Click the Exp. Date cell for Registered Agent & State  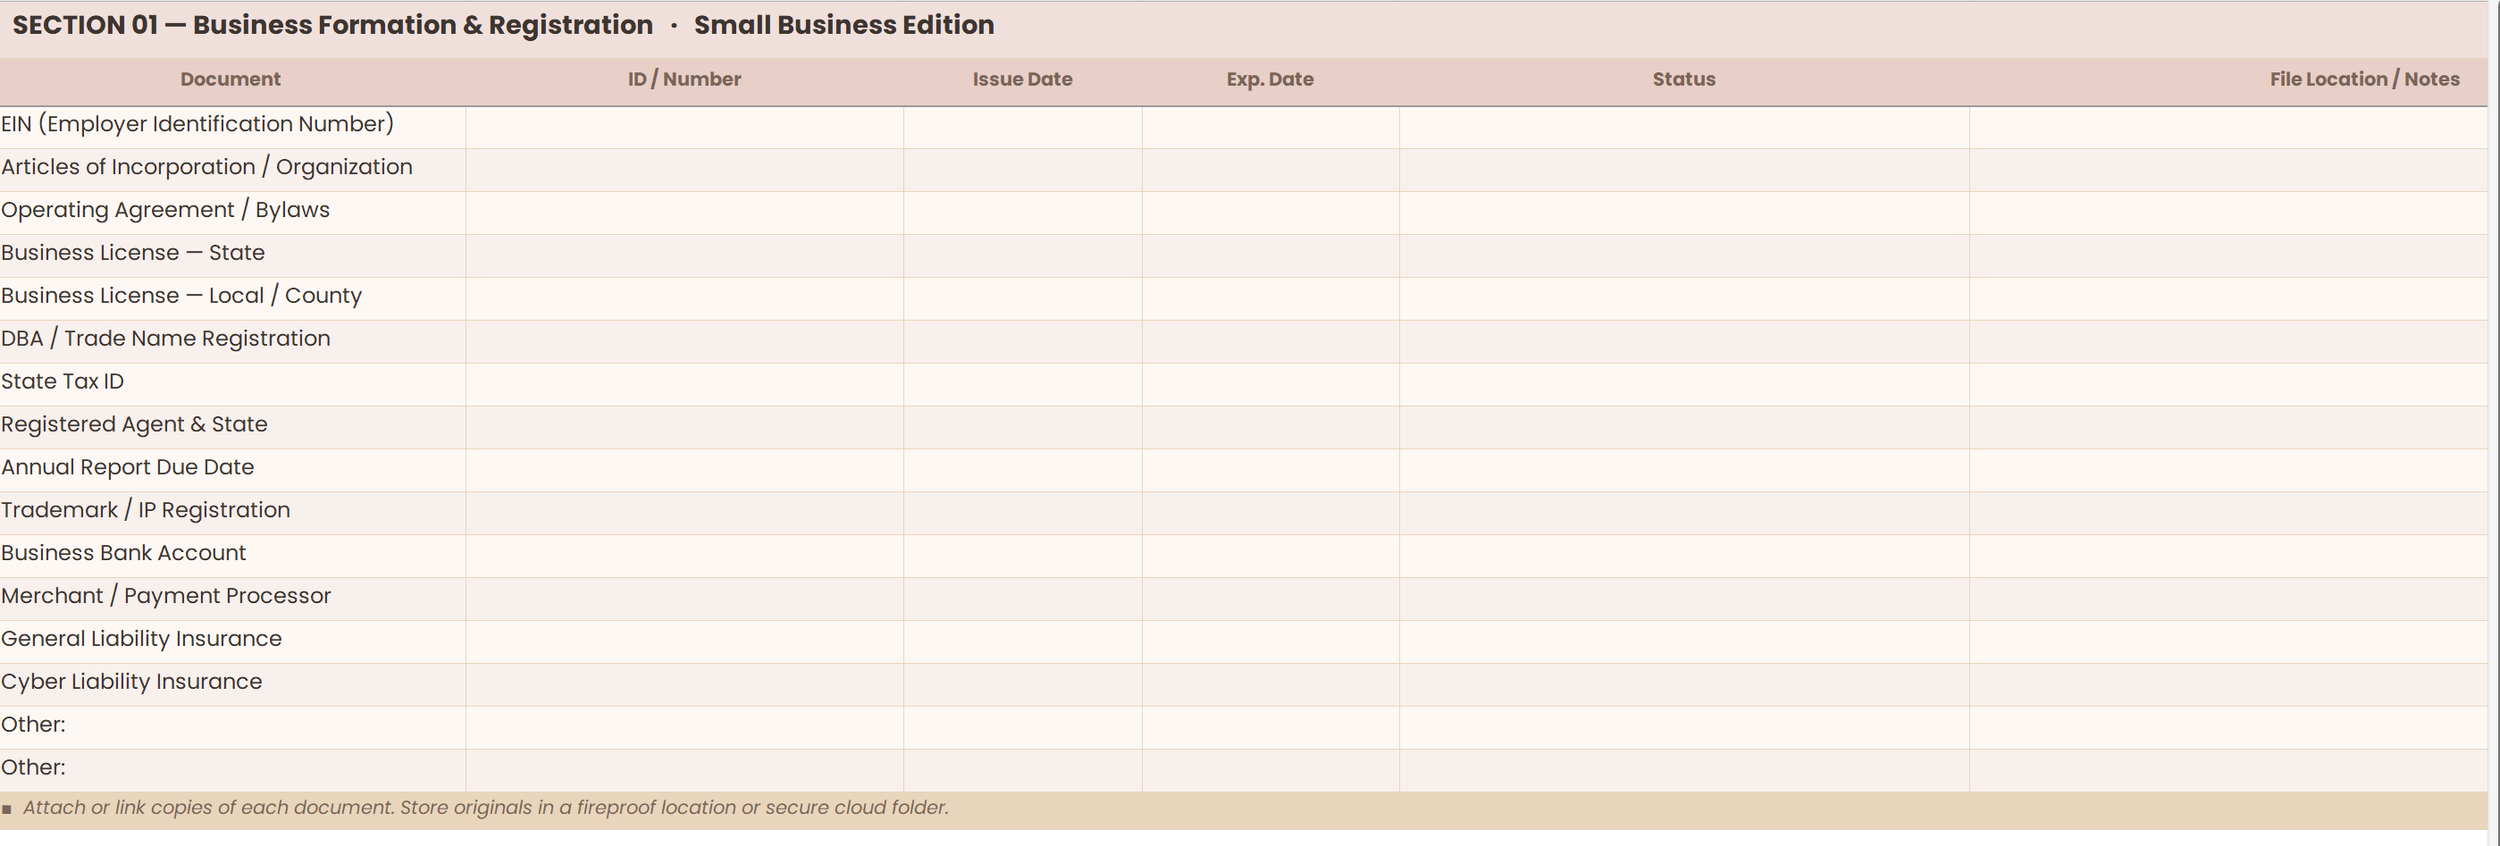click(x=1271, y=428)
